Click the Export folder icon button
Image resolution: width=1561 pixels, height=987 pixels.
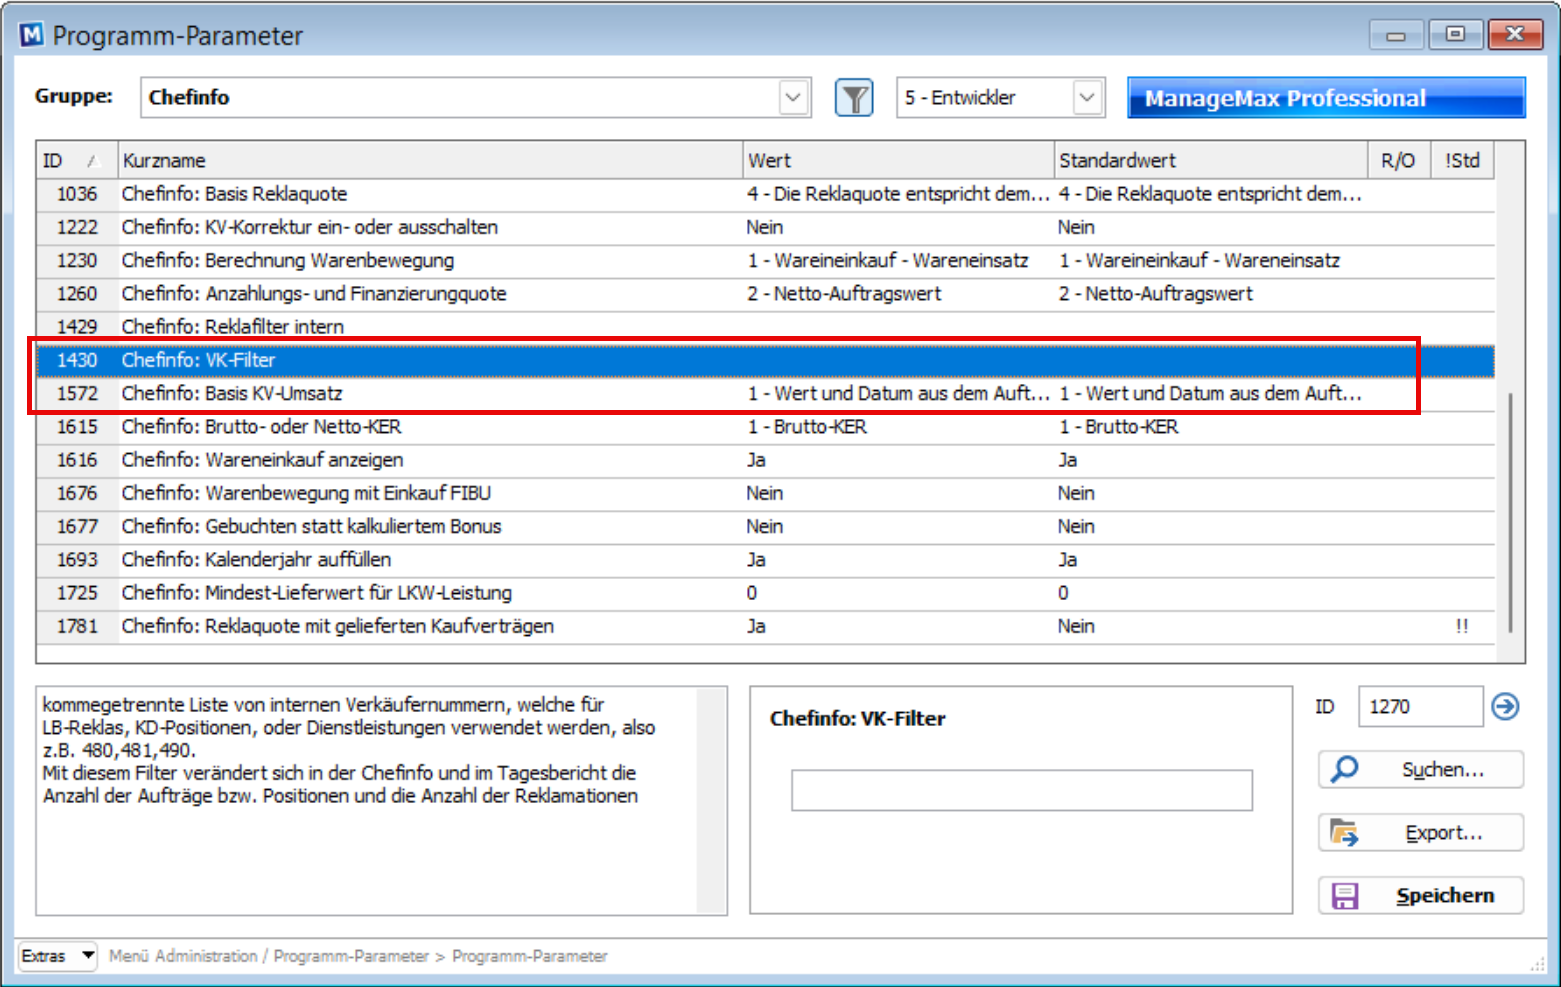tap(1420, 833)
